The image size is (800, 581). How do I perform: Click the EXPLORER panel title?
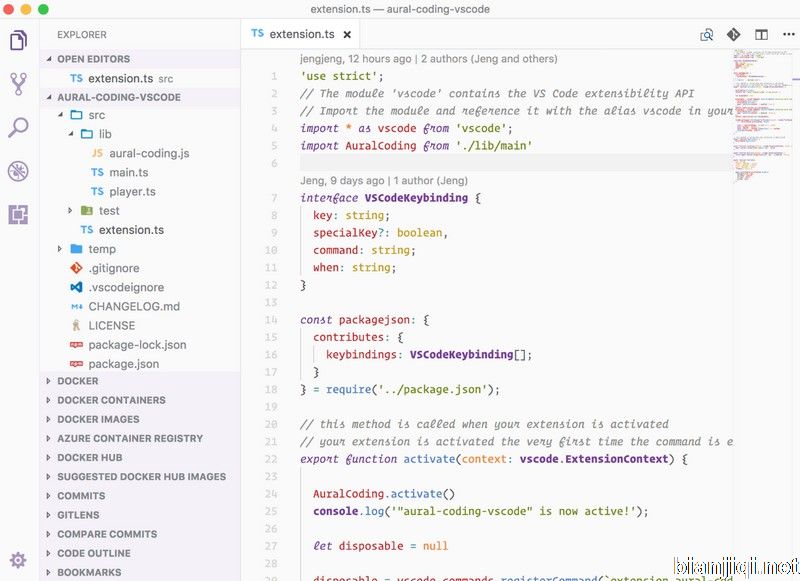pos(82,35)
